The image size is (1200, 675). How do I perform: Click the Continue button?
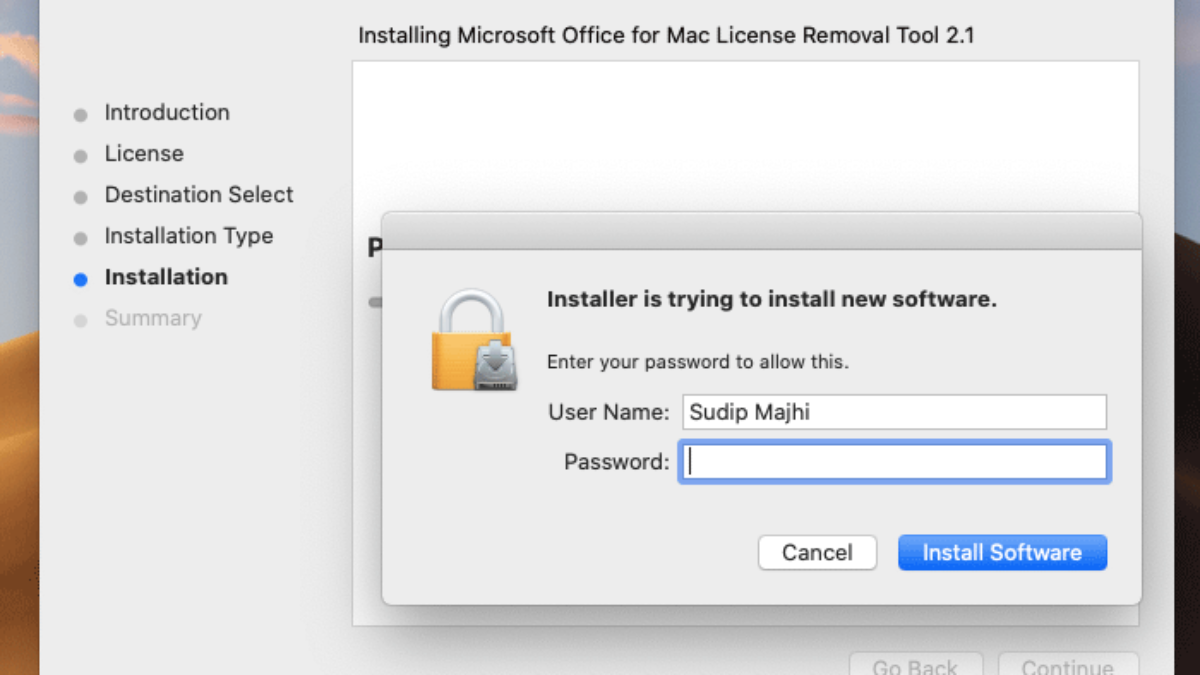coord(1067,665)
